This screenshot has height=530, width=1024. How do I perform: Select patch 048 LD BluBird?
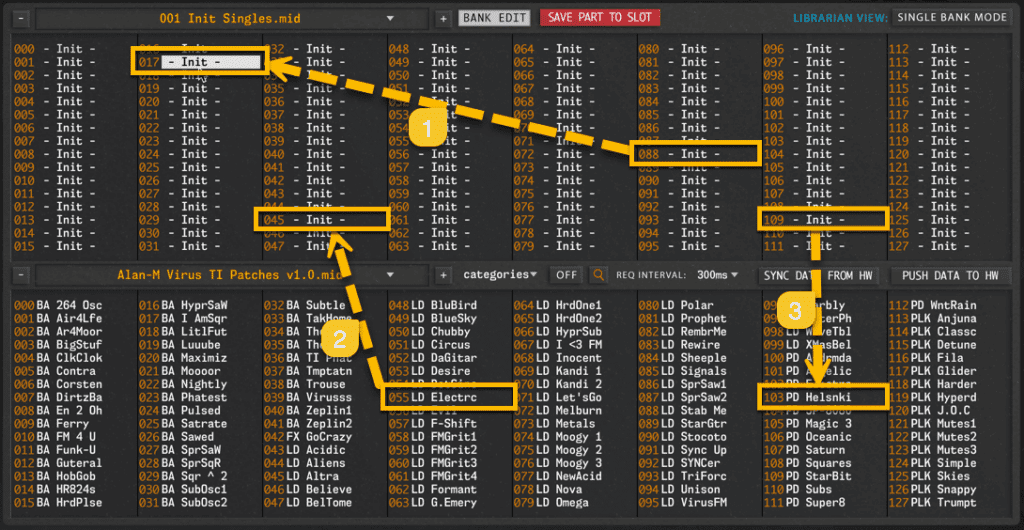click(433, 305)
